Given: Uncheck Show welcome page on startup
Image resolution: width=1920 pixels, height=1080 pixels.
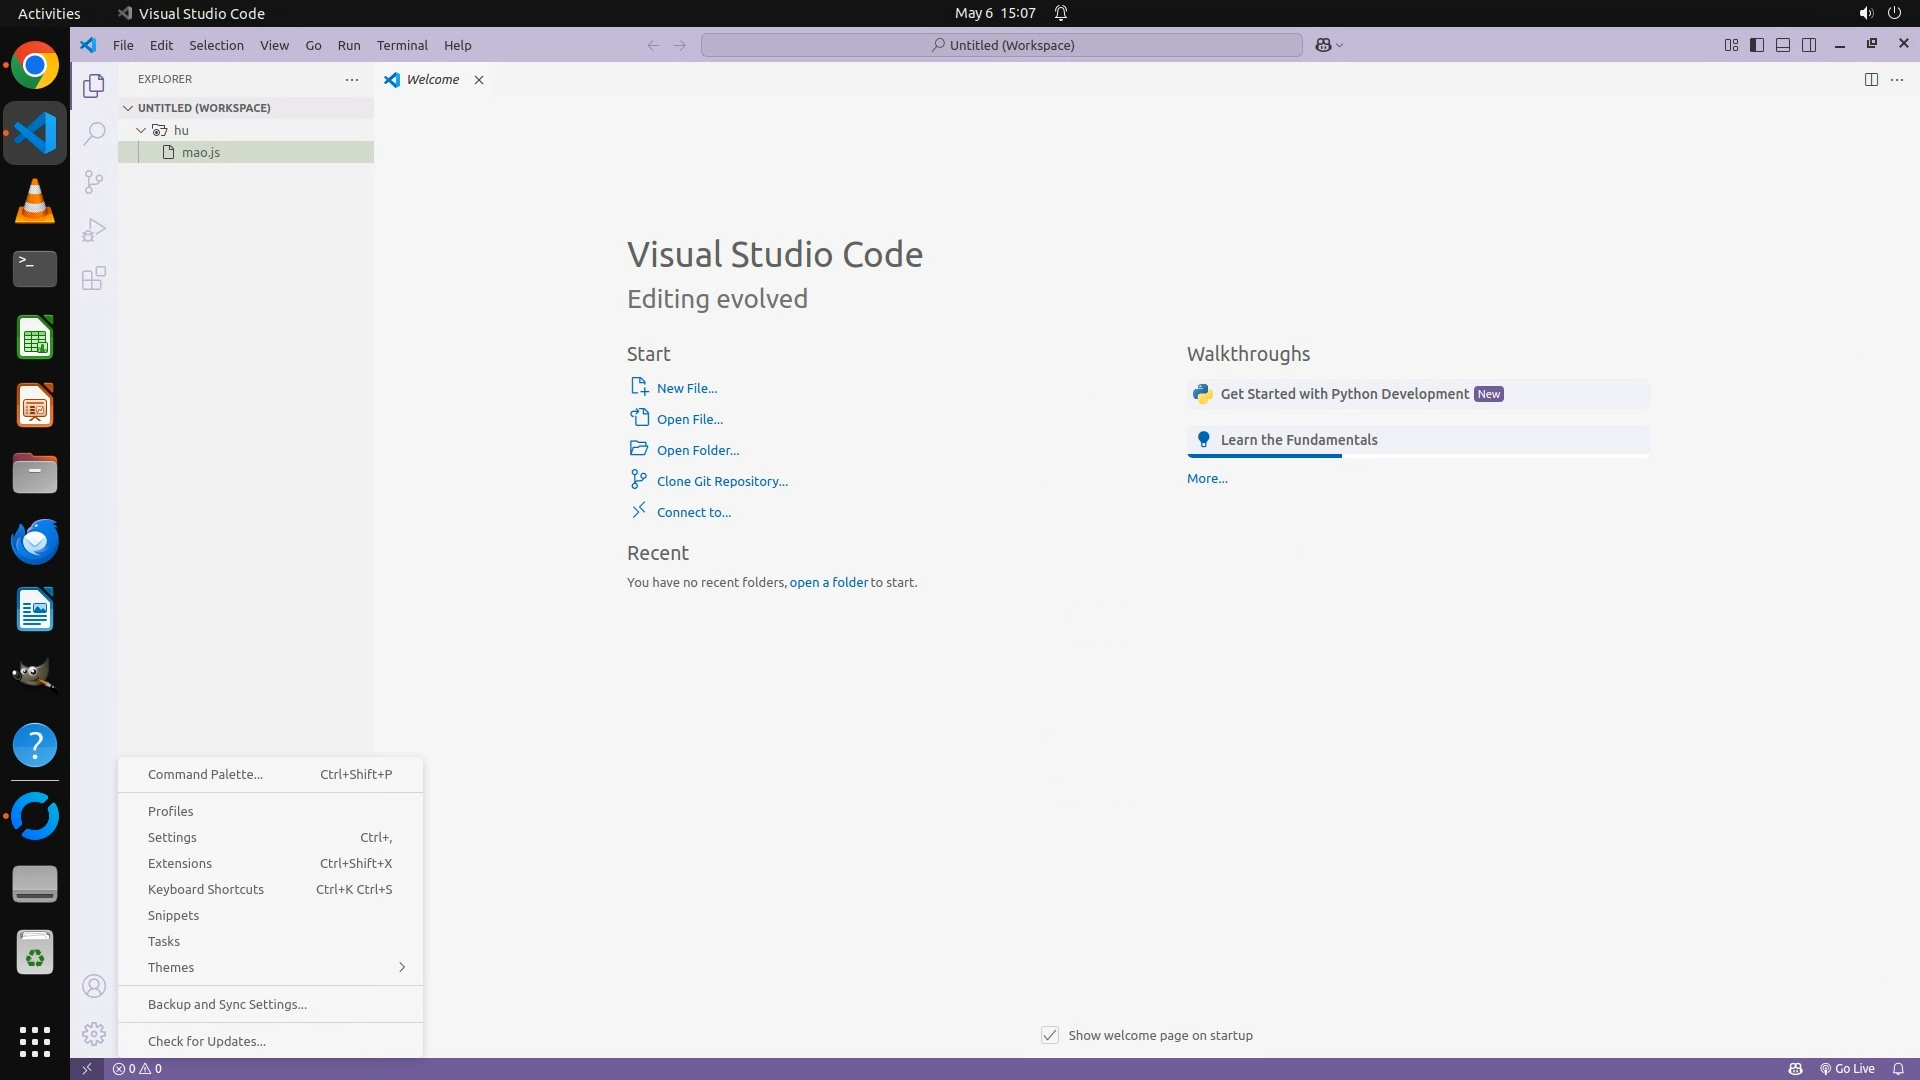Looking at the screenshot, I should click(x=1050, y=1035).
